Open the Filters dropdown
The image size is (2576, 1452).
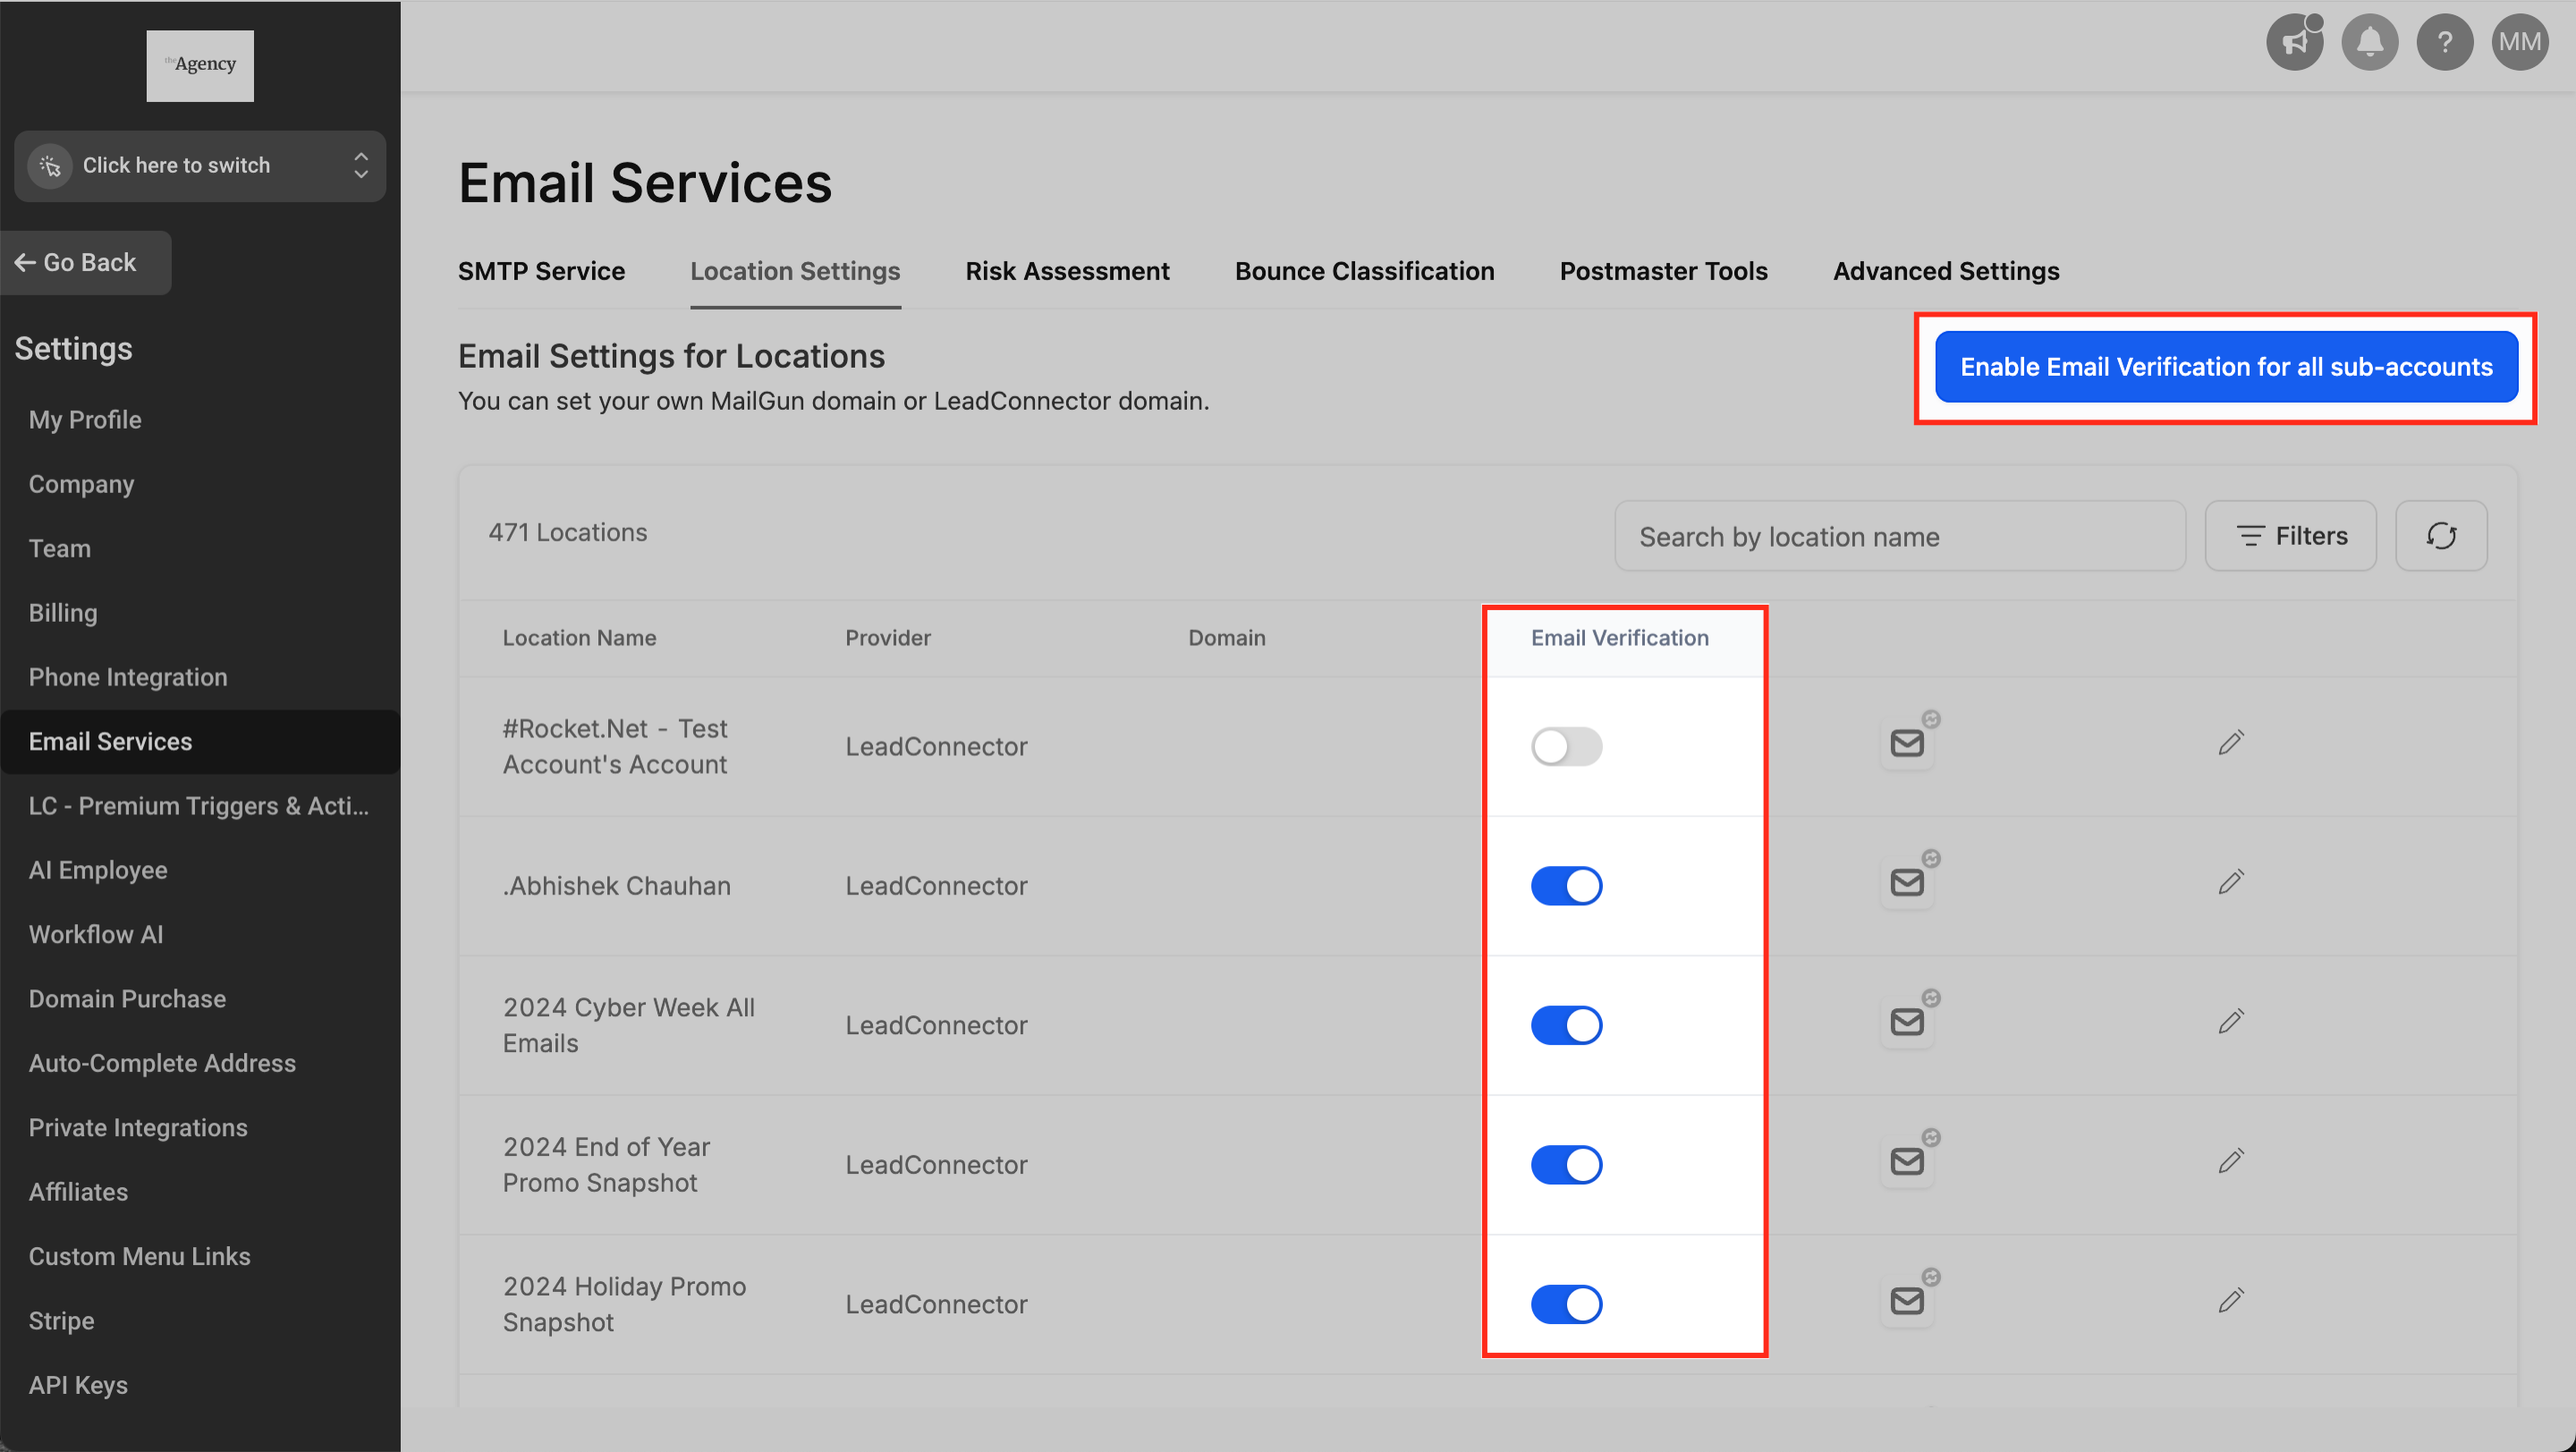(2290, 536)
